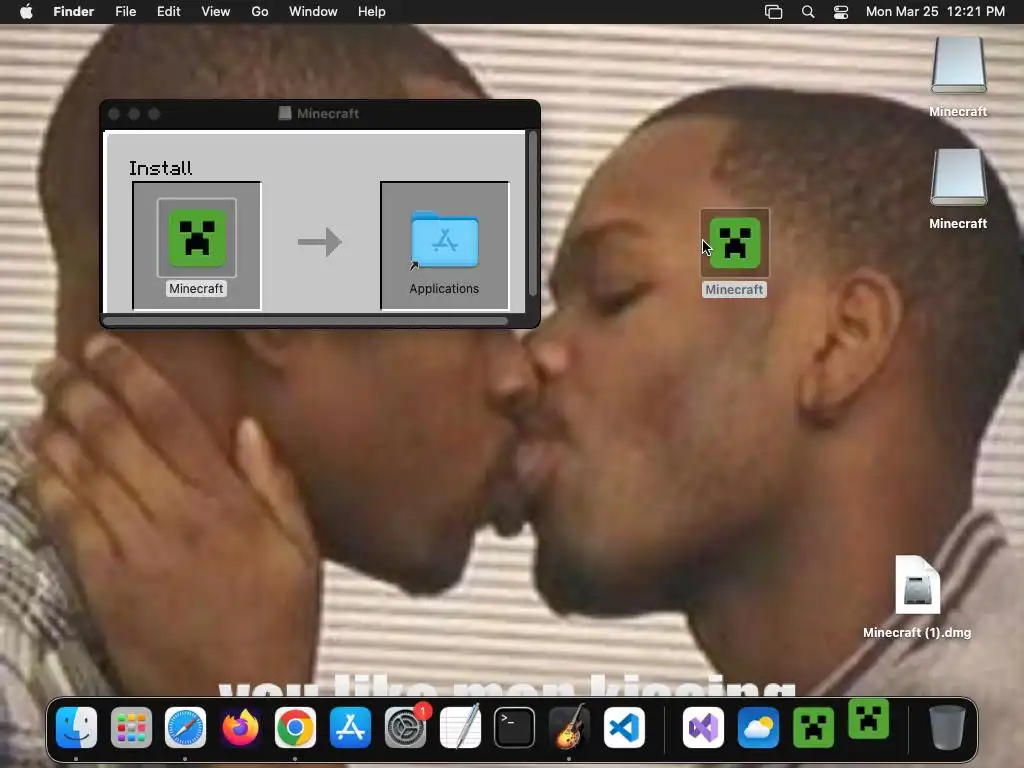Open Control Center in menu bar
Screen dimensions: 1024x768
[x=841, y=12]
